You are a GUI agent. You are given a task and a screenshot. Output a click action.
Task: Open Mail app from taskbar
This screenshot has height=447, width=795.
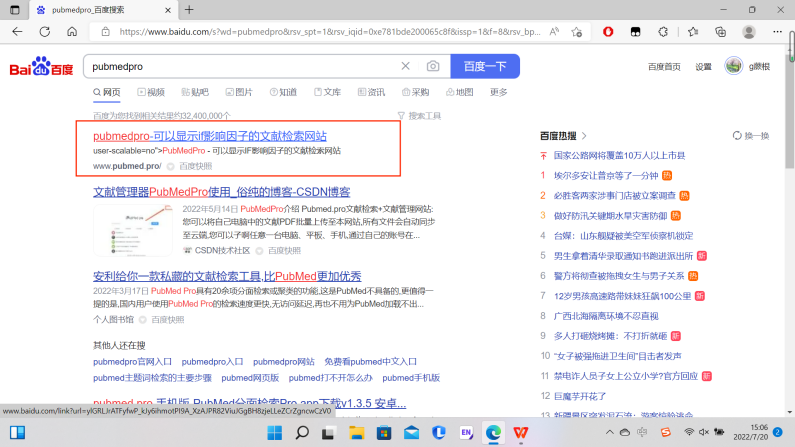tap(412, 433)
